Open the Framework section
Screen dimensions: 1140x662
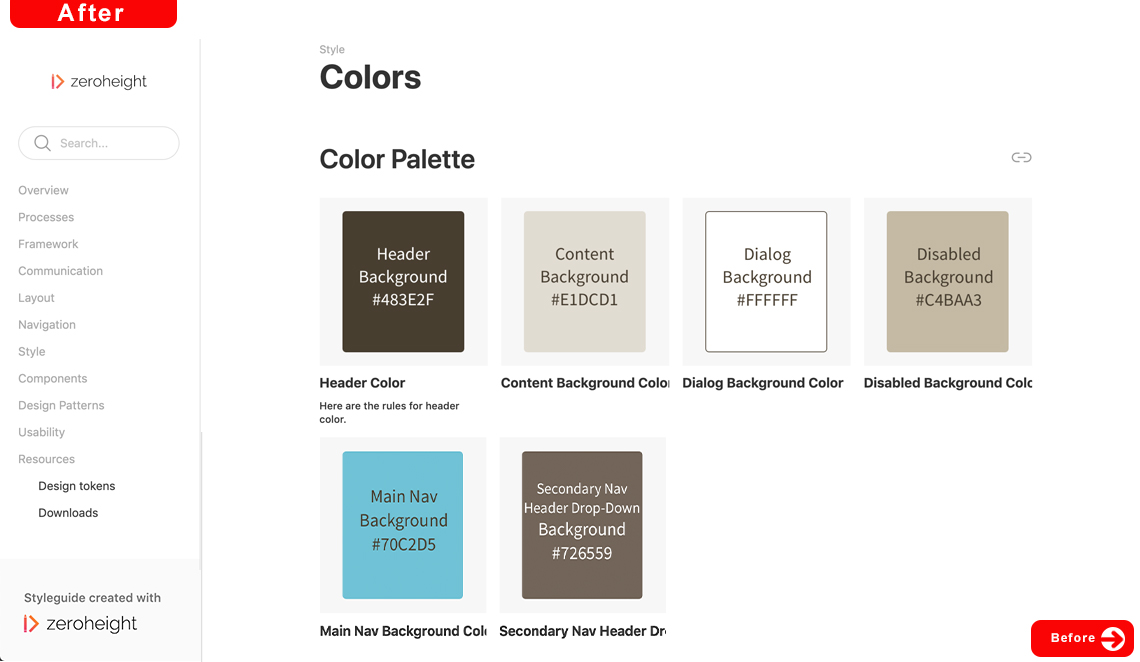pyautogui.click(x=48, y=244)
